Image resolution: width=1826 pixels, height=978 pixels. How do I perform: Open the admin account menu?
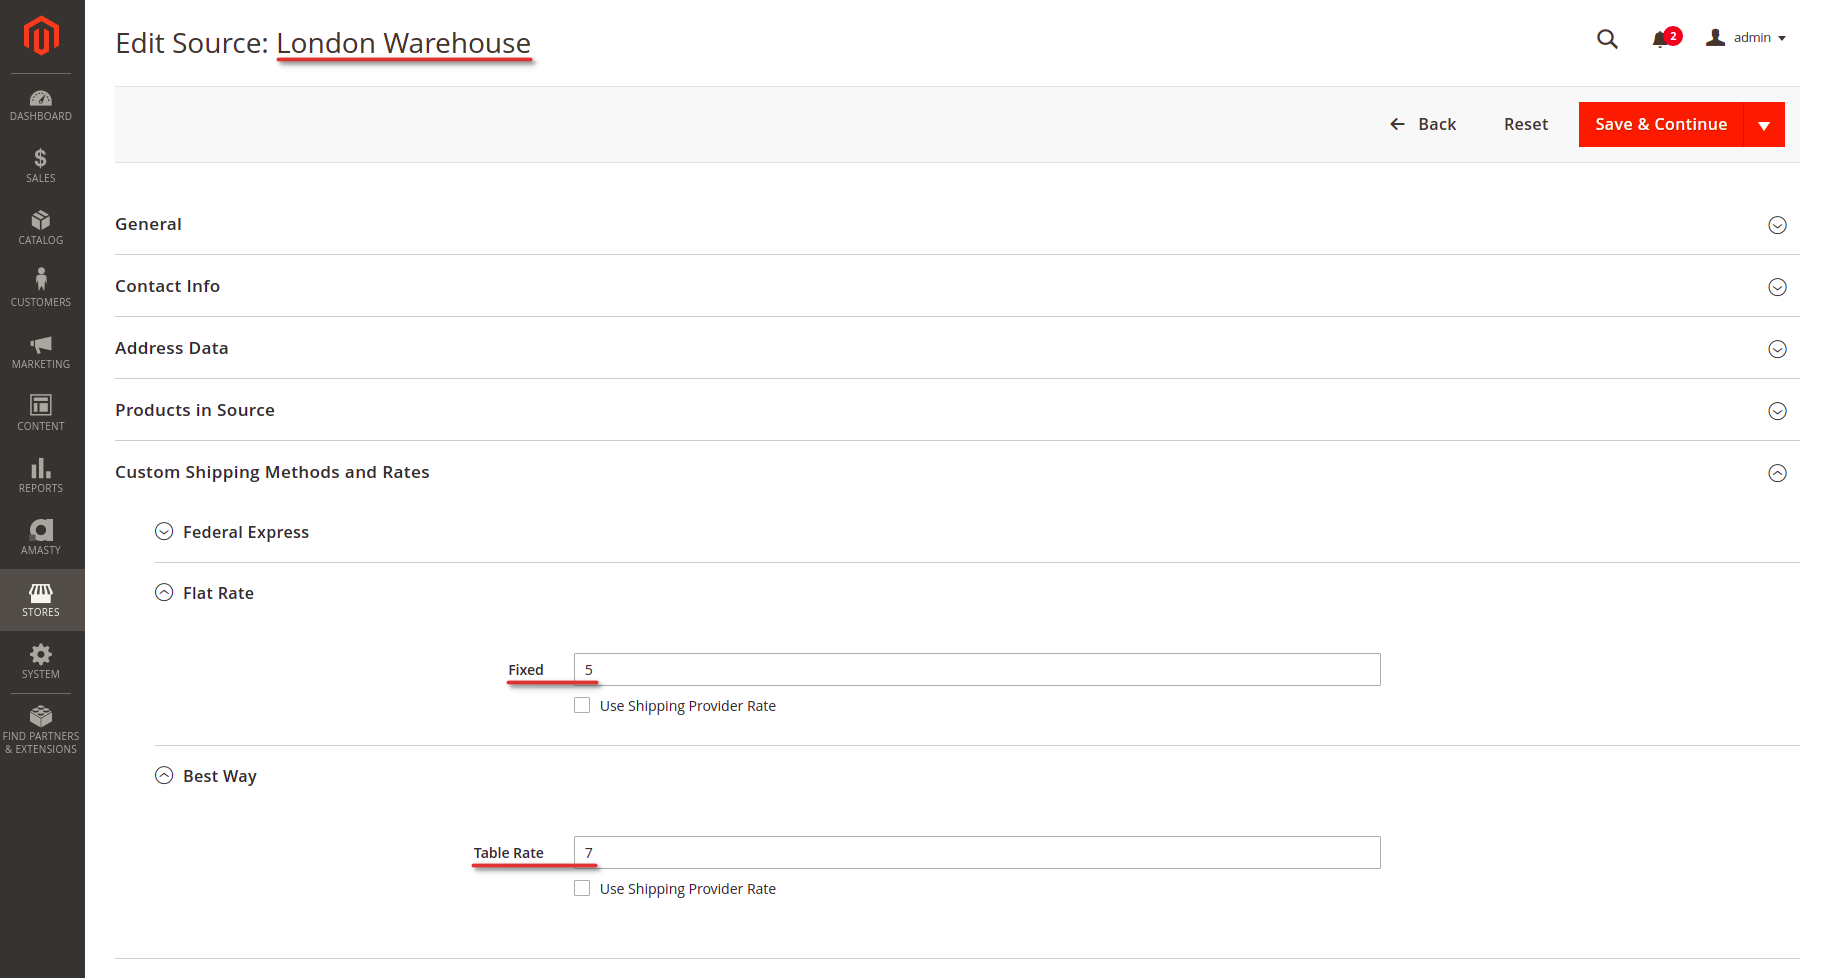1746,38
